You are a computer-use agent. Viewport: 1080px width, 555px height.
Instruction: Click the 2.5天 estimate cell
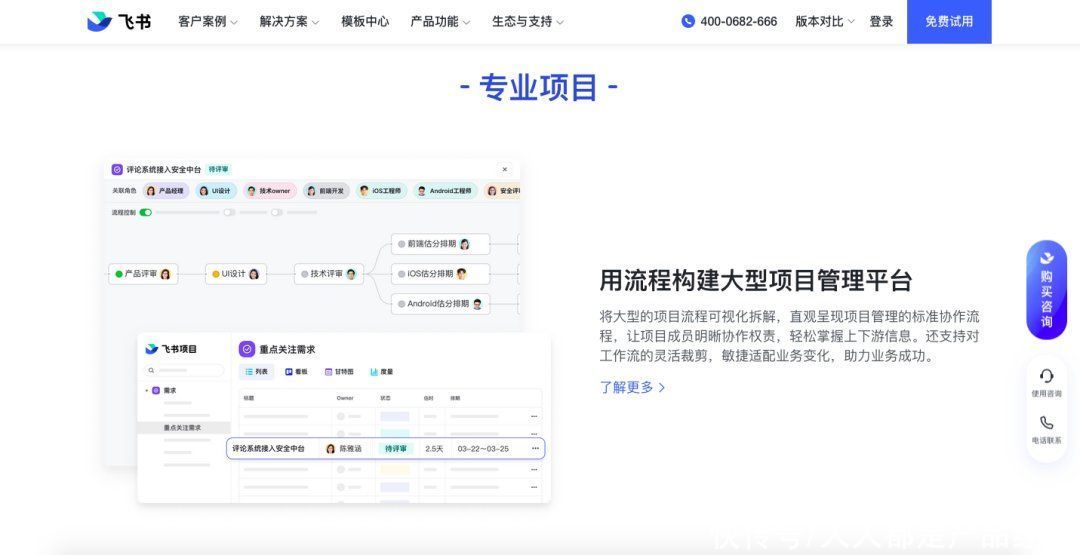tap(434, 449)
